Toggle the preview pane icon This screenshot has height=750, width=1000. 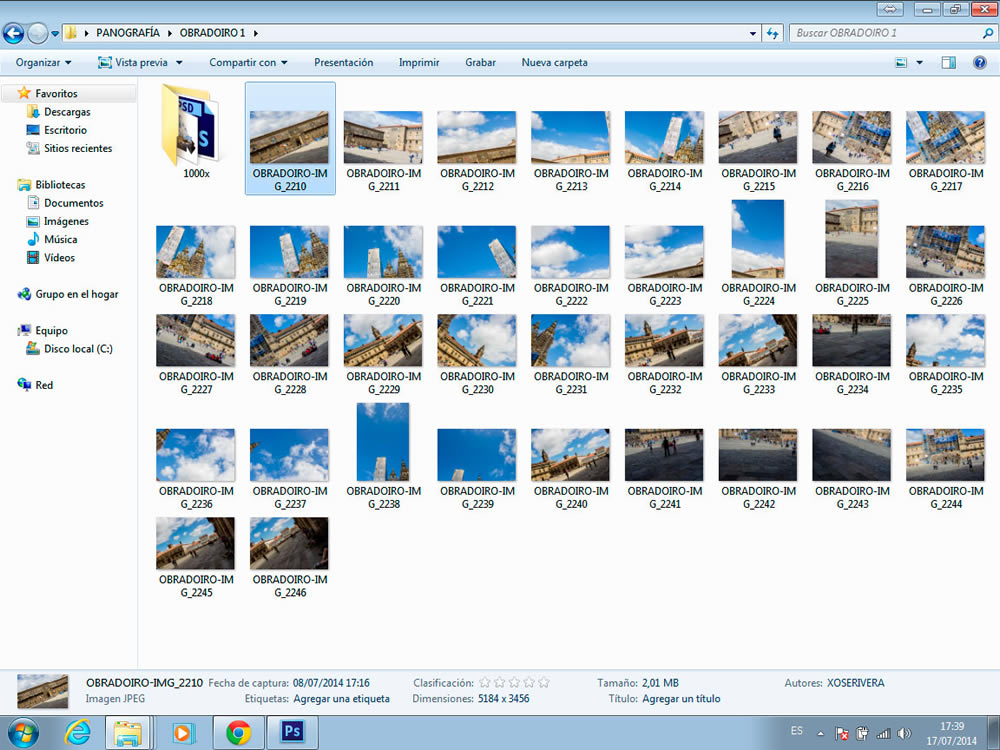[x=948, y=62]
